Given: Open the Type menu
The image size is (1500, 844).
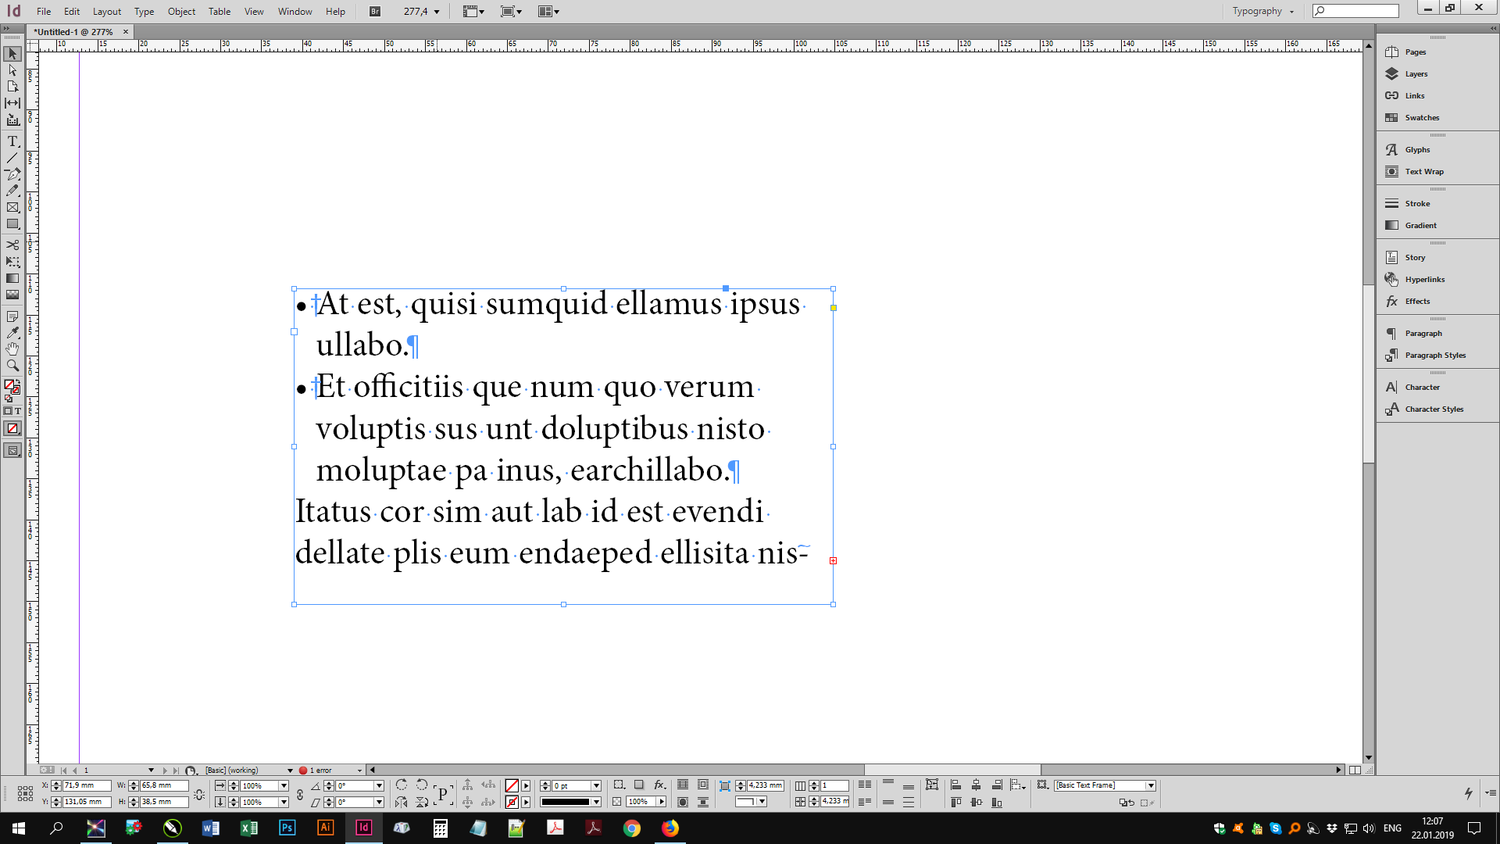Looking at the screenshot, I should 144,12.
